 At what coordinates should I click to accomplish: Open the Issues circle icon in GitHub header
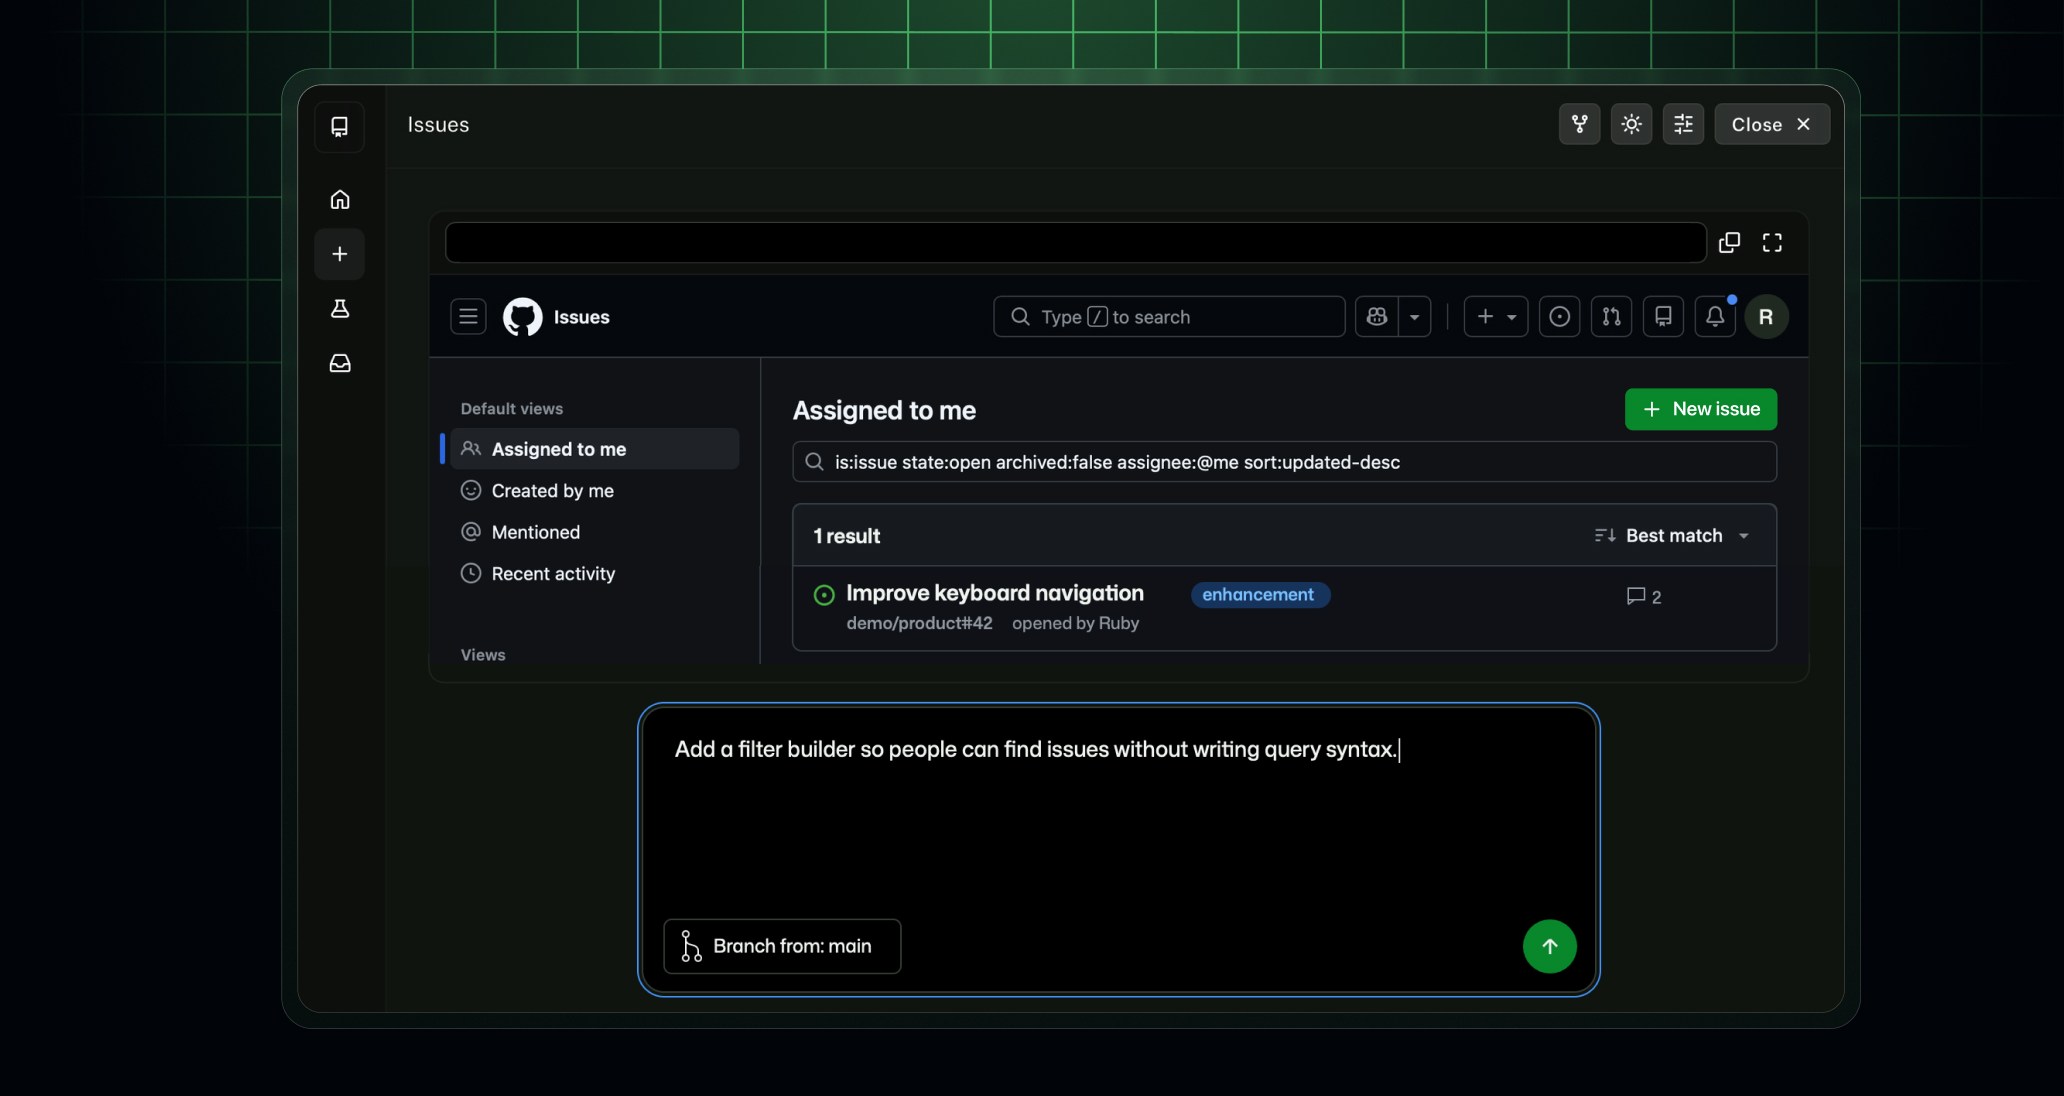(x=1559, y=317)
